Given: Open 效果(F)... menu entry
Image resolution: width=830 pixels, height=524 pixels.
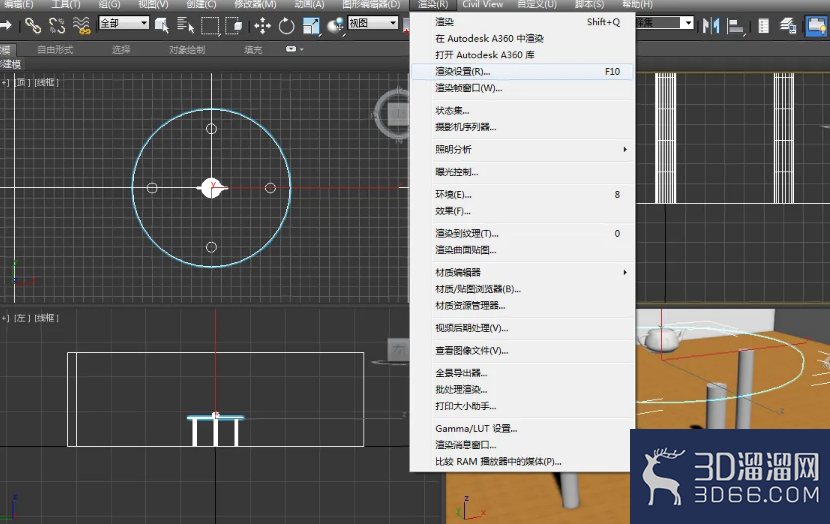Looking at the screenshot, I should 522,211.
